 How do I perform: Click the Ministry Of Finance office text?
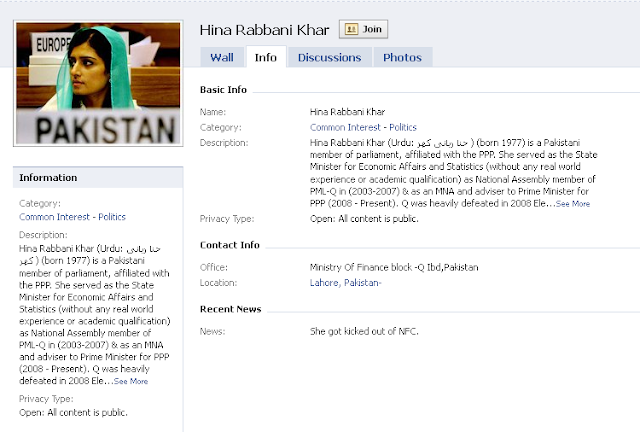(x=394, y=267)
